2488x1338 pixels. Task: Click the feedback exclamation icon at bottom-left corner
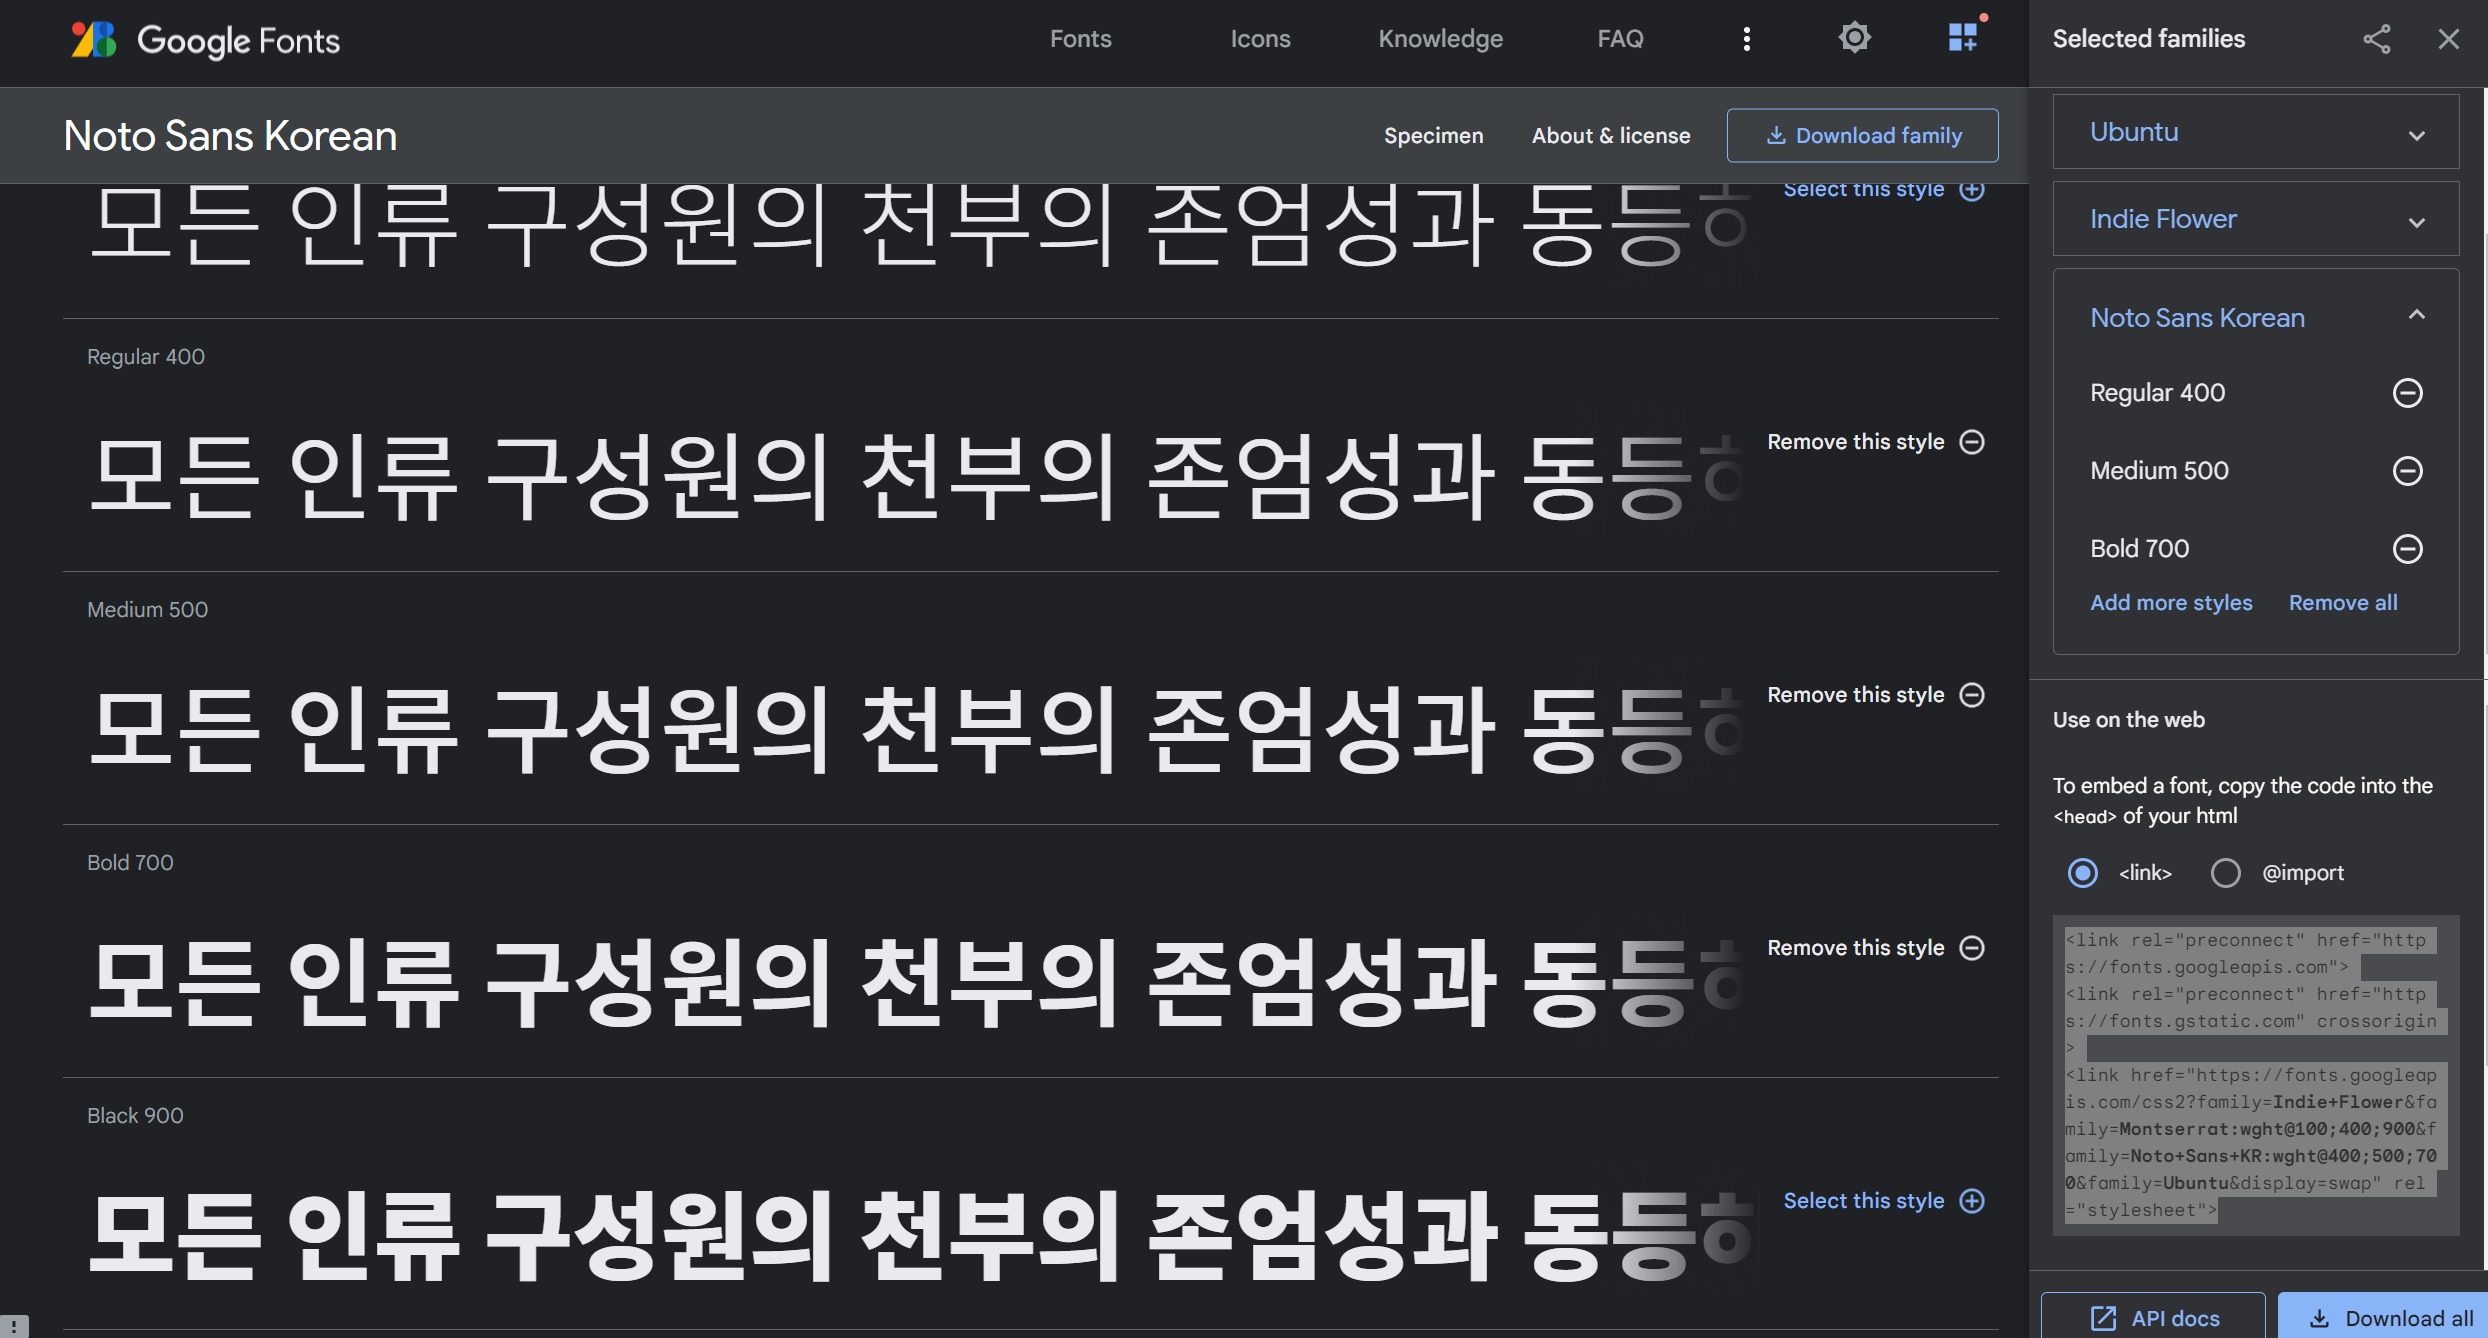point(13,1327)
